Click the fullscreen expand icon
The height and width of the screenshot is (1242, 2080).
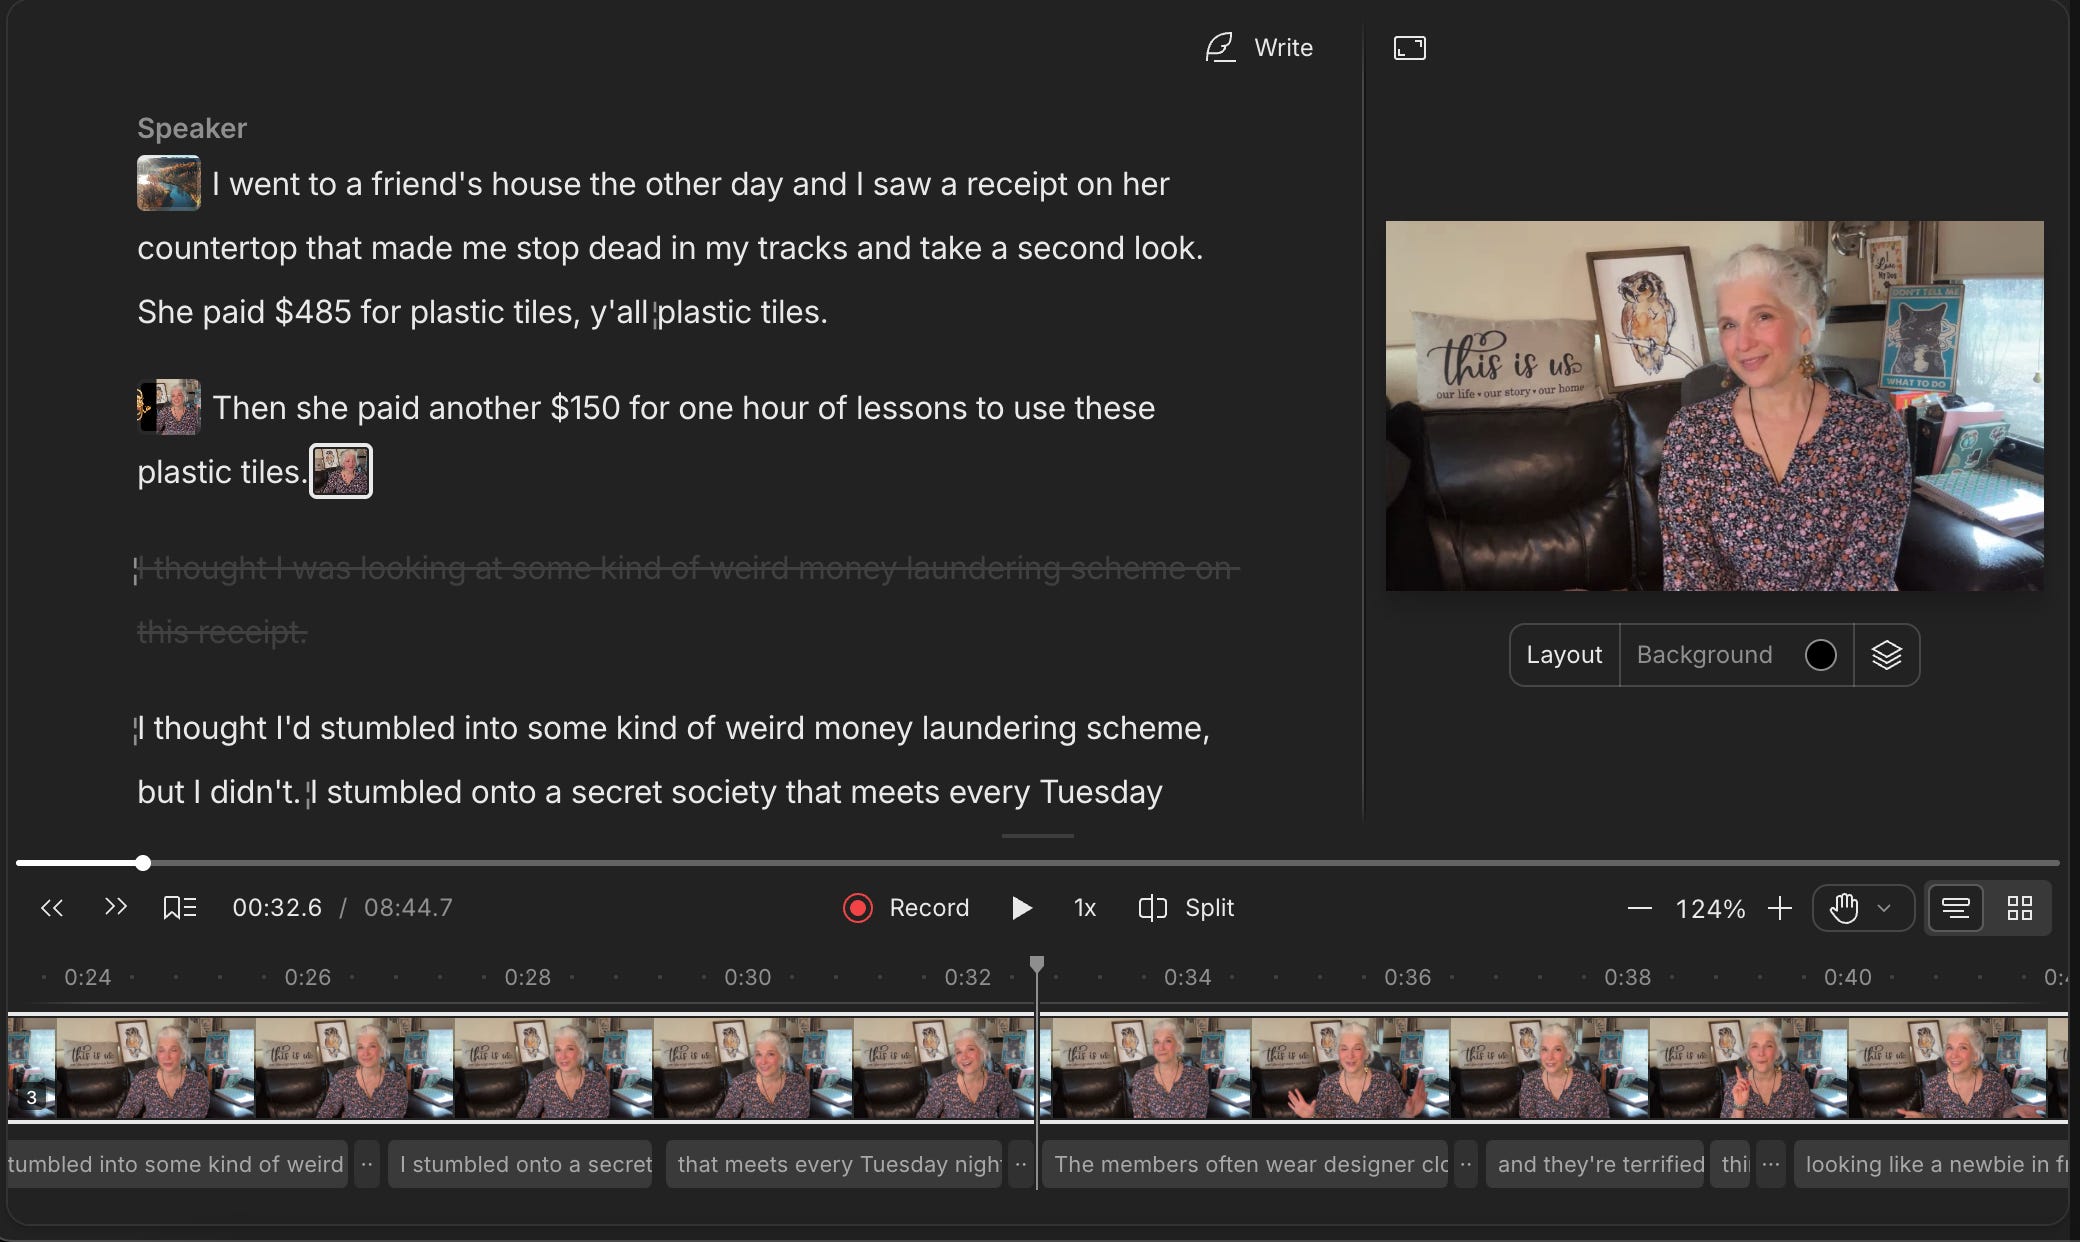1409,48
